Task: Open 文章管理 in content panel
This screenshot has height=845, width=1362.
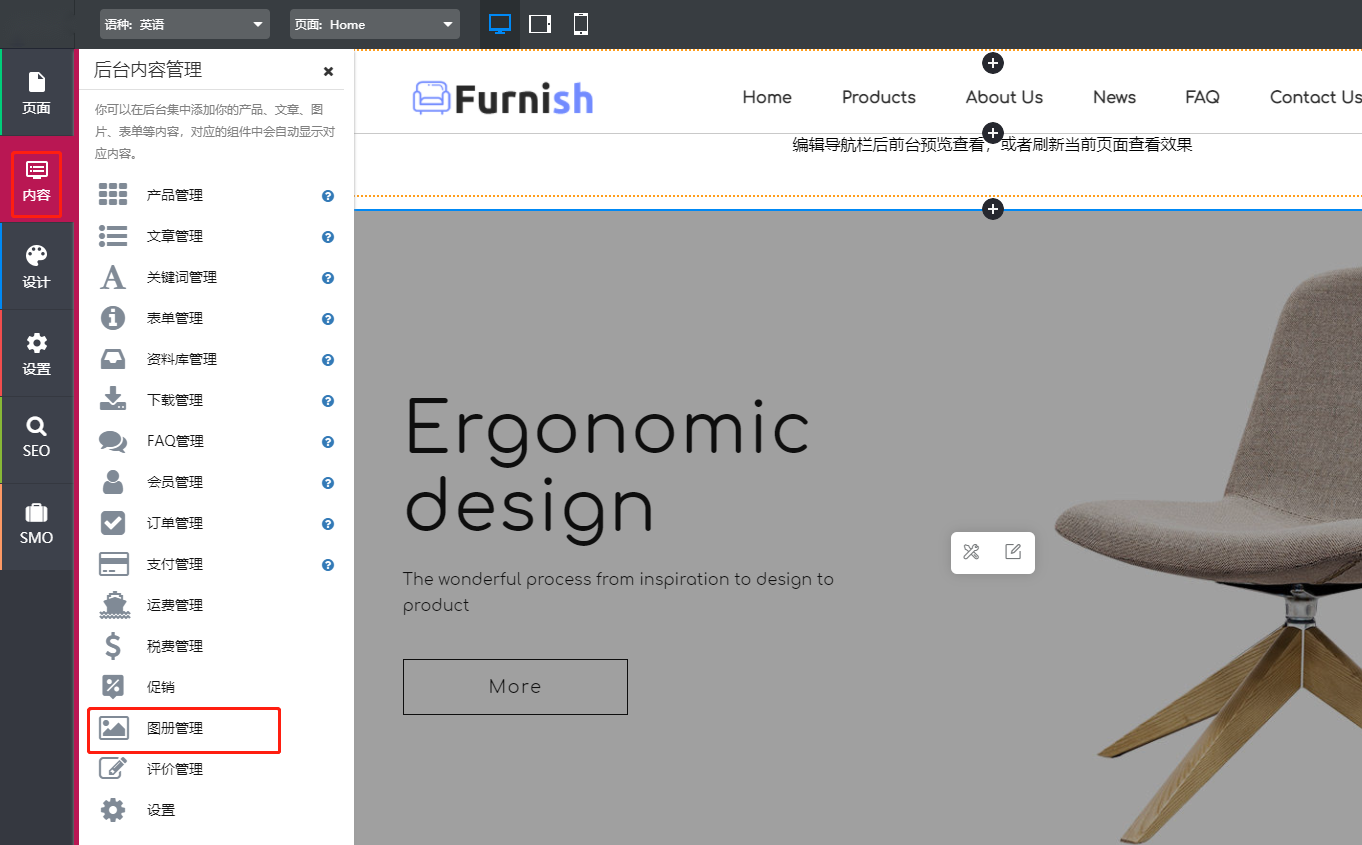Action: coord(175,236)
